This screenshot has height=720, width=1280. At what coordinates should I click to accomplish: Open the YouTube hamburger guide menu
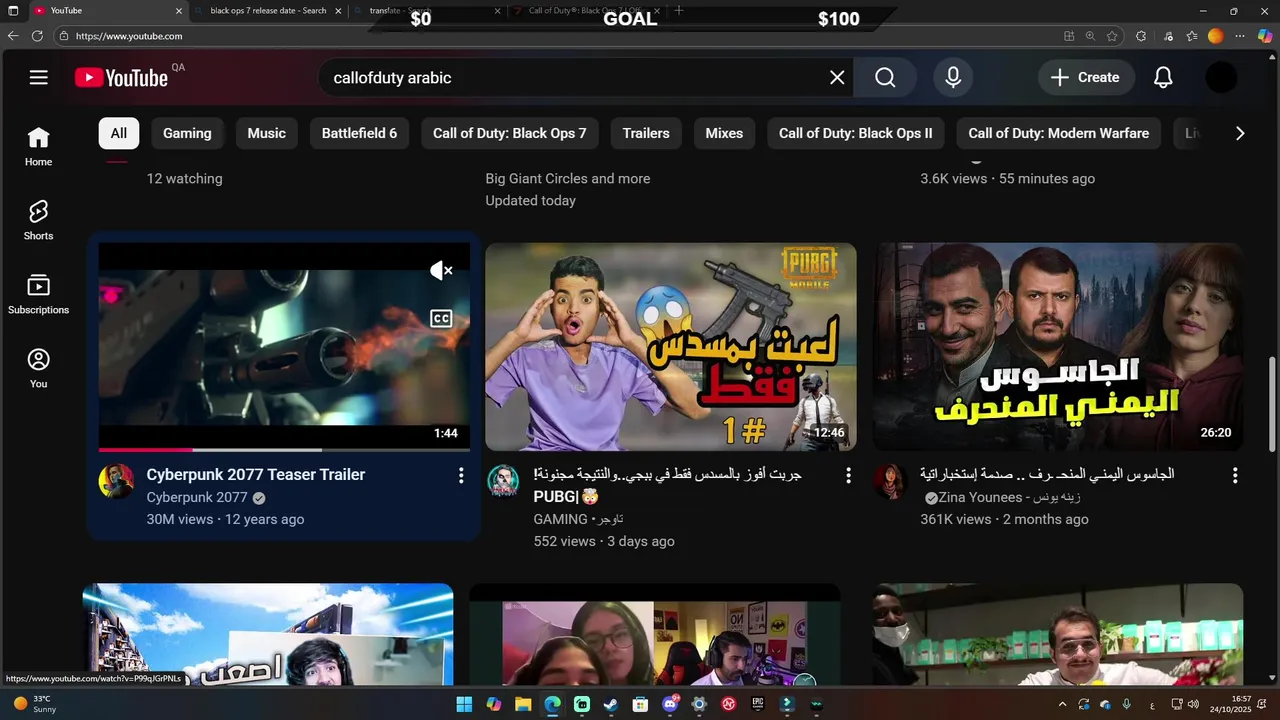click(x=39, y=77)
